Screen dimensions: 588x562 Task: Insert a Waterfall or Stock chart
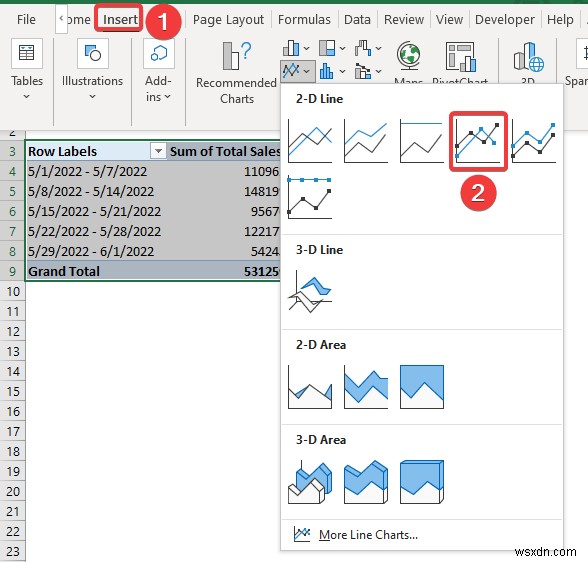(x=363, y=48)
